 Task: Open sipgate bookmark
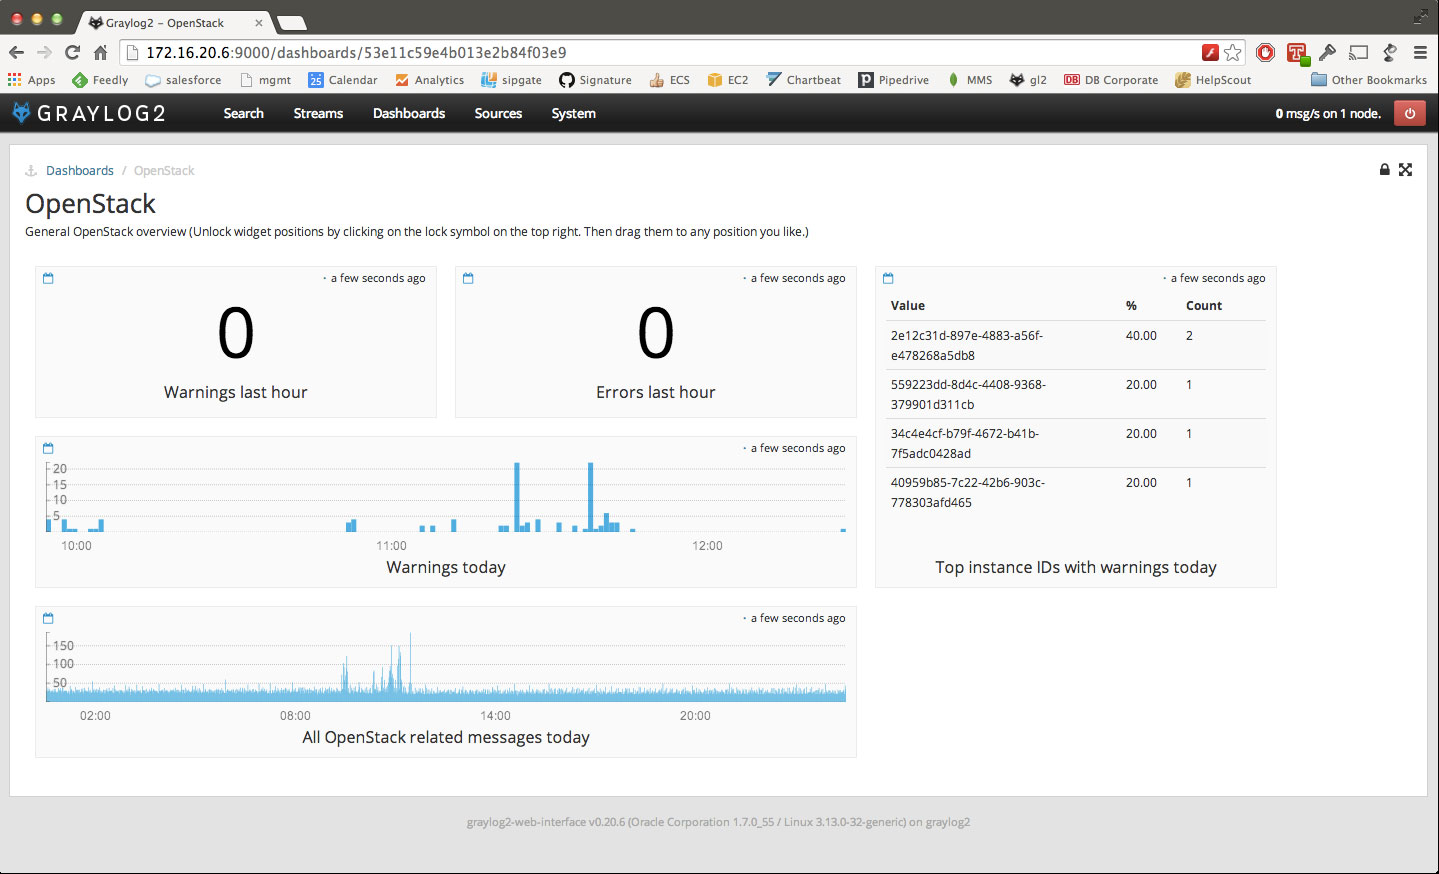(x=511, y=80)
